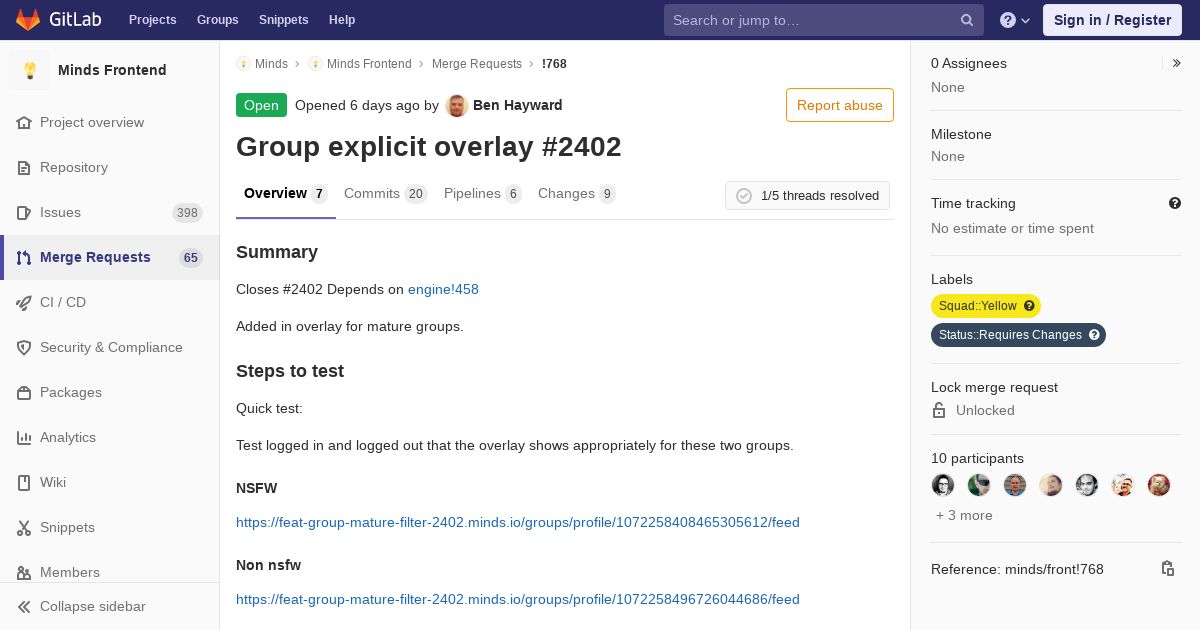Open Project overview in the sidebar
The width and height of the screenshot is (1200, 630).
pyautogui.click(x=110, y=122)
